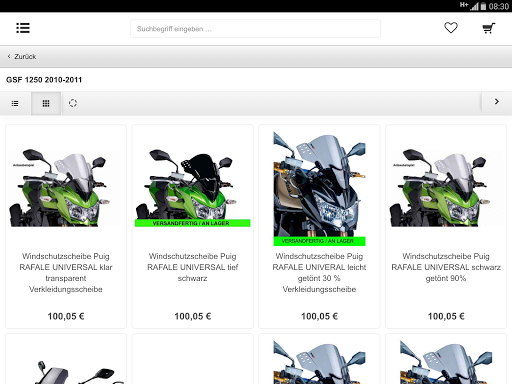
Task: Open RAFALE UNIVERAL leicht getönt 30 % image
Action: pyautogui.click(x=319, y=189)
